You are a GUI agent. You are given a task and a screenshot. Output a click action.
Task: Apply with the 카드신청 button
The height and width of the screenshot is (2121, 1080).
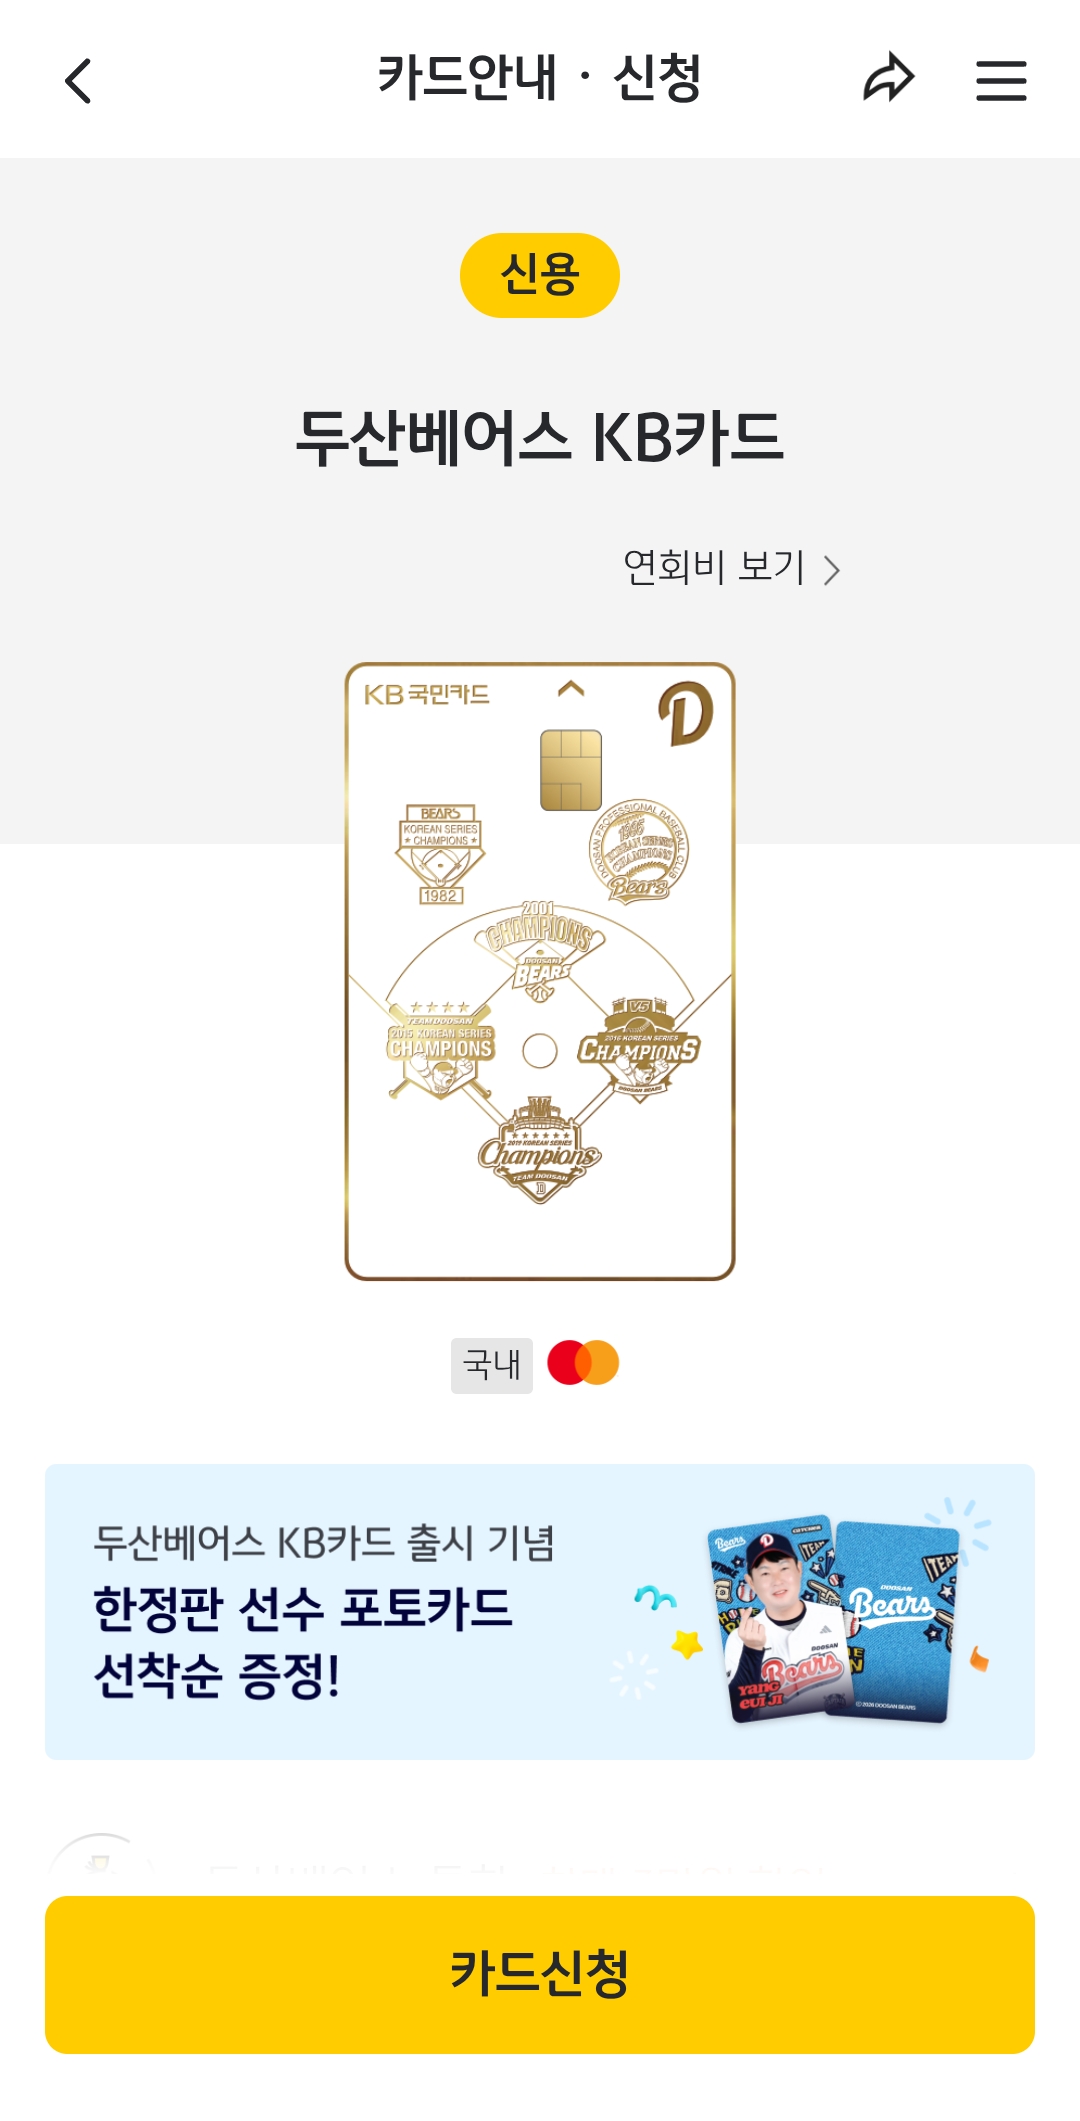540,1975
